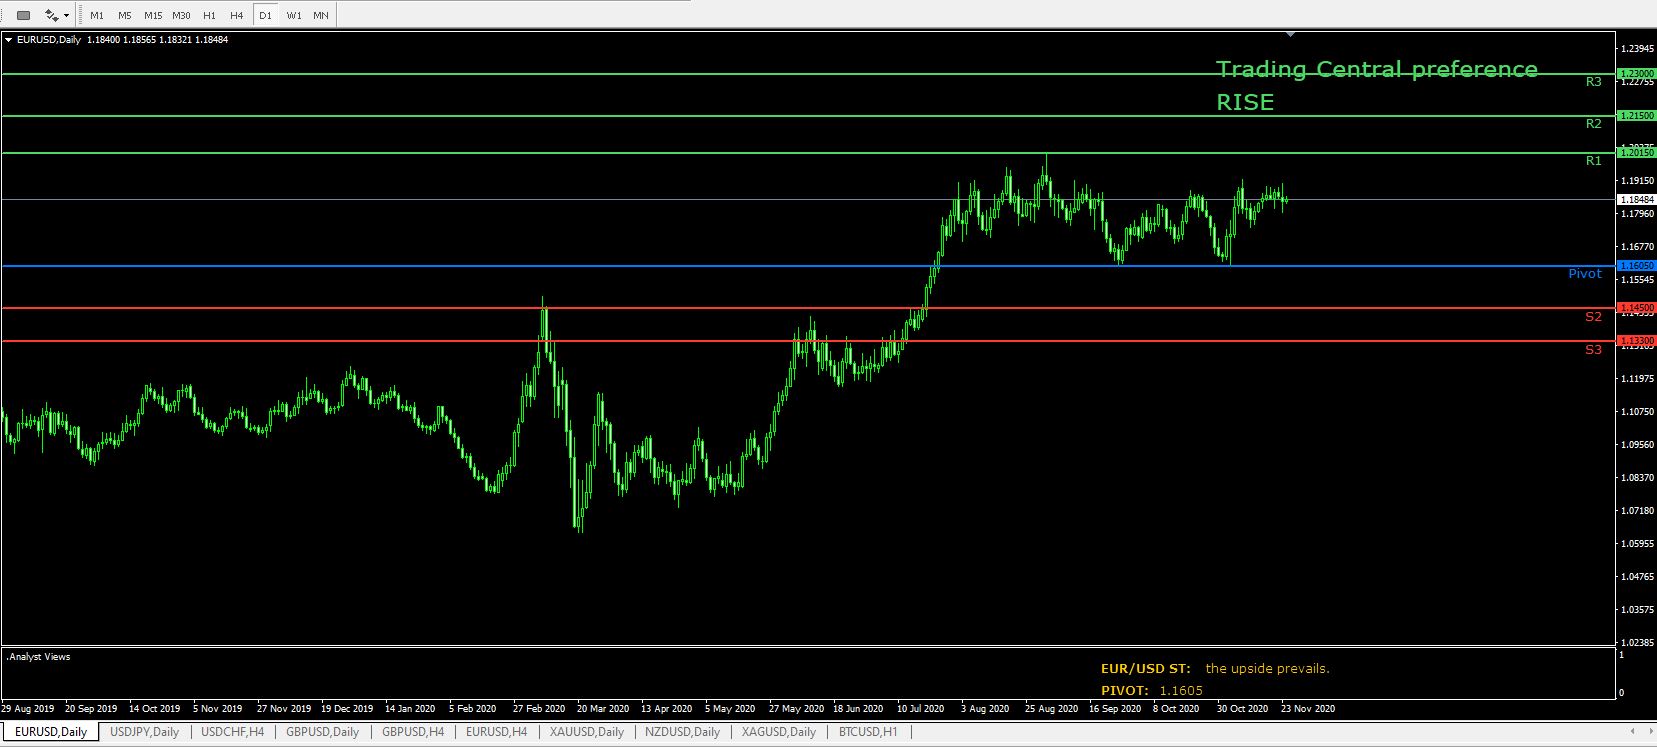Click the EURUSD,Daily chart title text
This screenshot has width=1657, height=747.
(x=50, y=40)
